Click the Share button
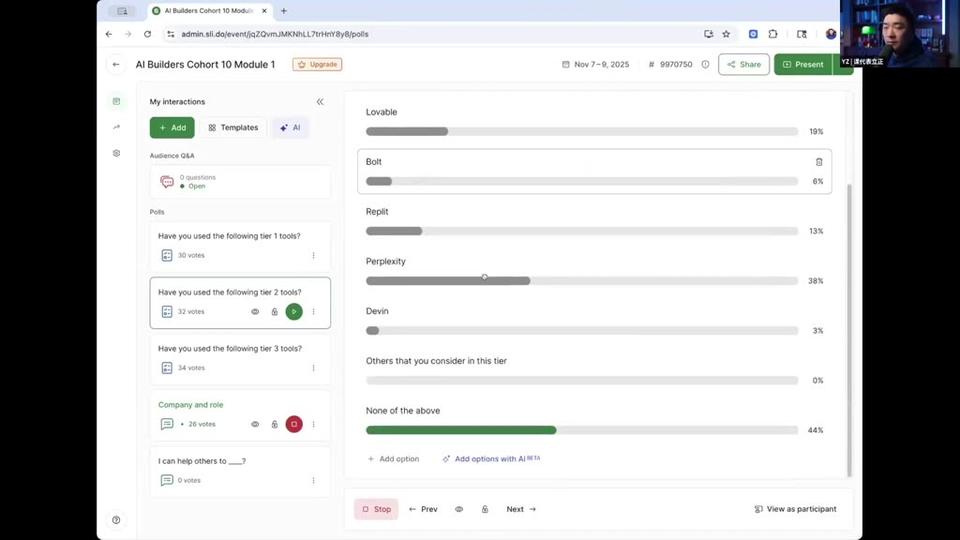 (x=744, y=64)
